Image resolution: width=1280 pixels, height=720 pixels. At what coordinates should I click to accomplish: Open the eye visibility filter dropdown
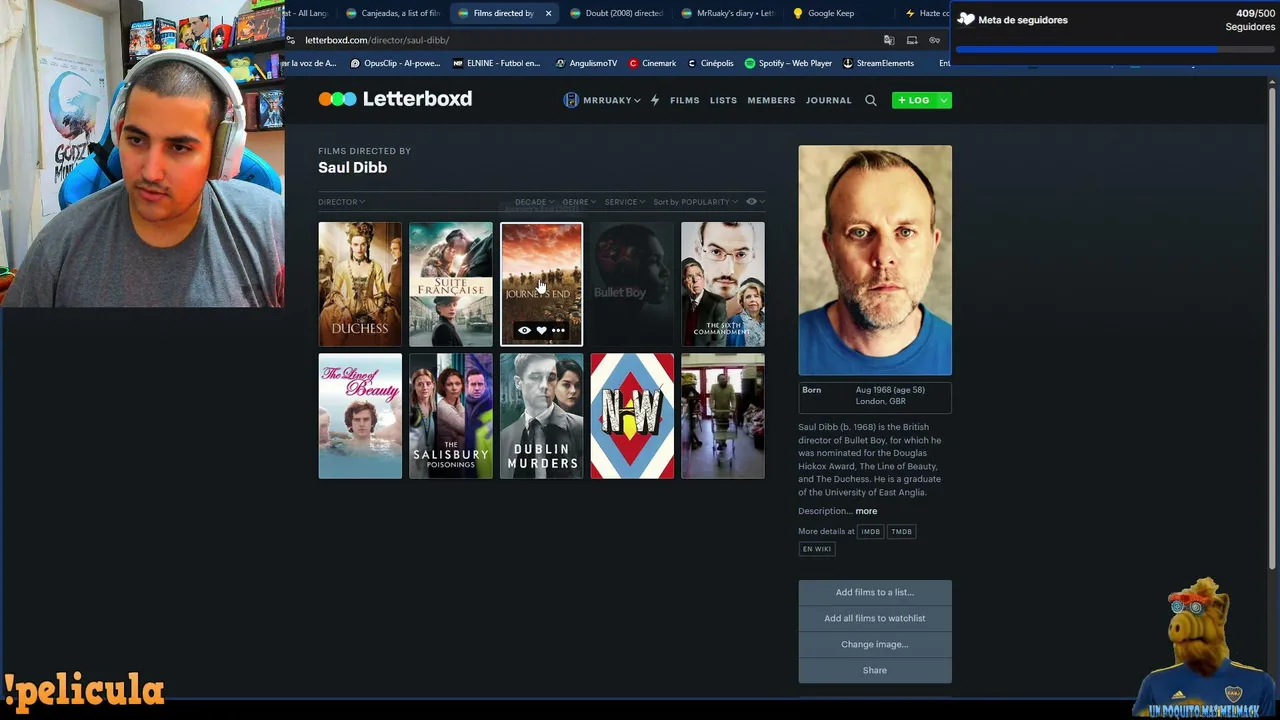[x=755, y=202]
